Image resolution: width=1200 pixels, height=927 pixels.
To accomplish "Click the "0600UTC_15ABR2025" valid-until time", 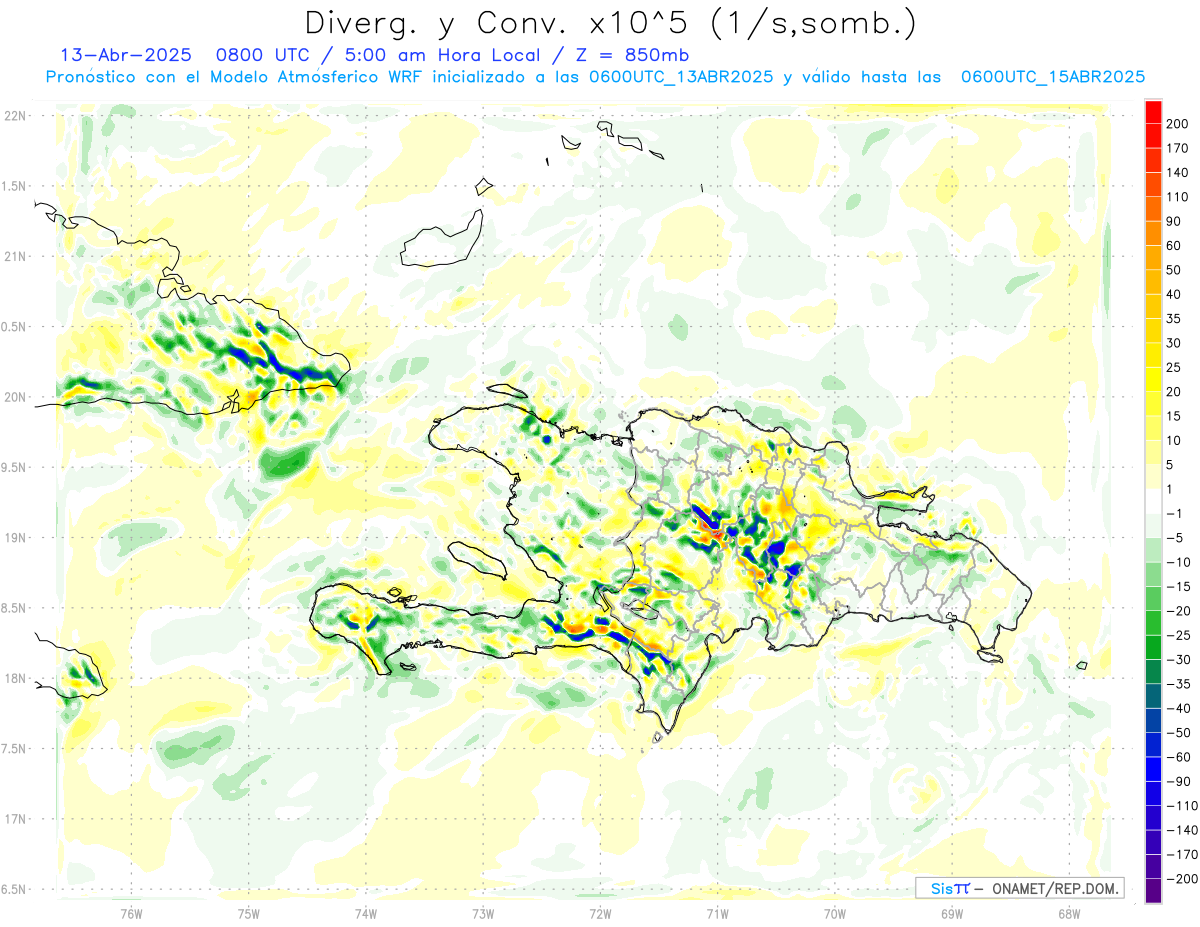I will 1052,77.
